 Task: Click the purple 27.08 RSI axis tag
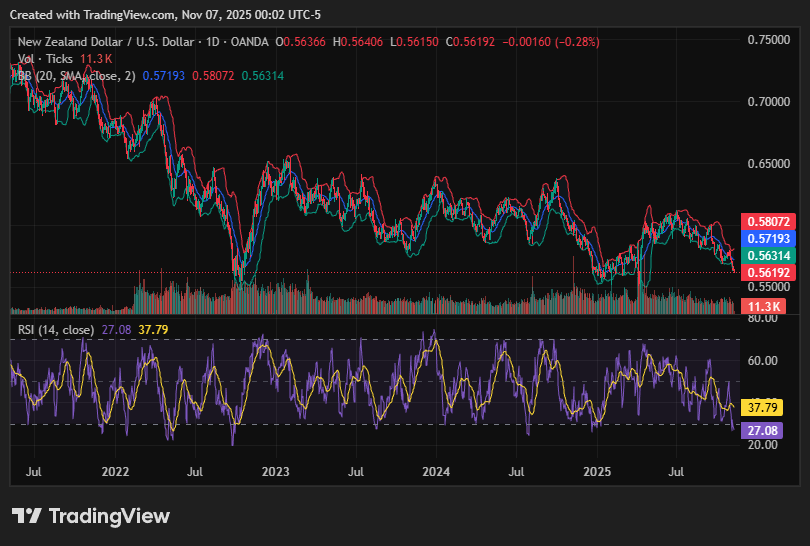coord(765,429)
